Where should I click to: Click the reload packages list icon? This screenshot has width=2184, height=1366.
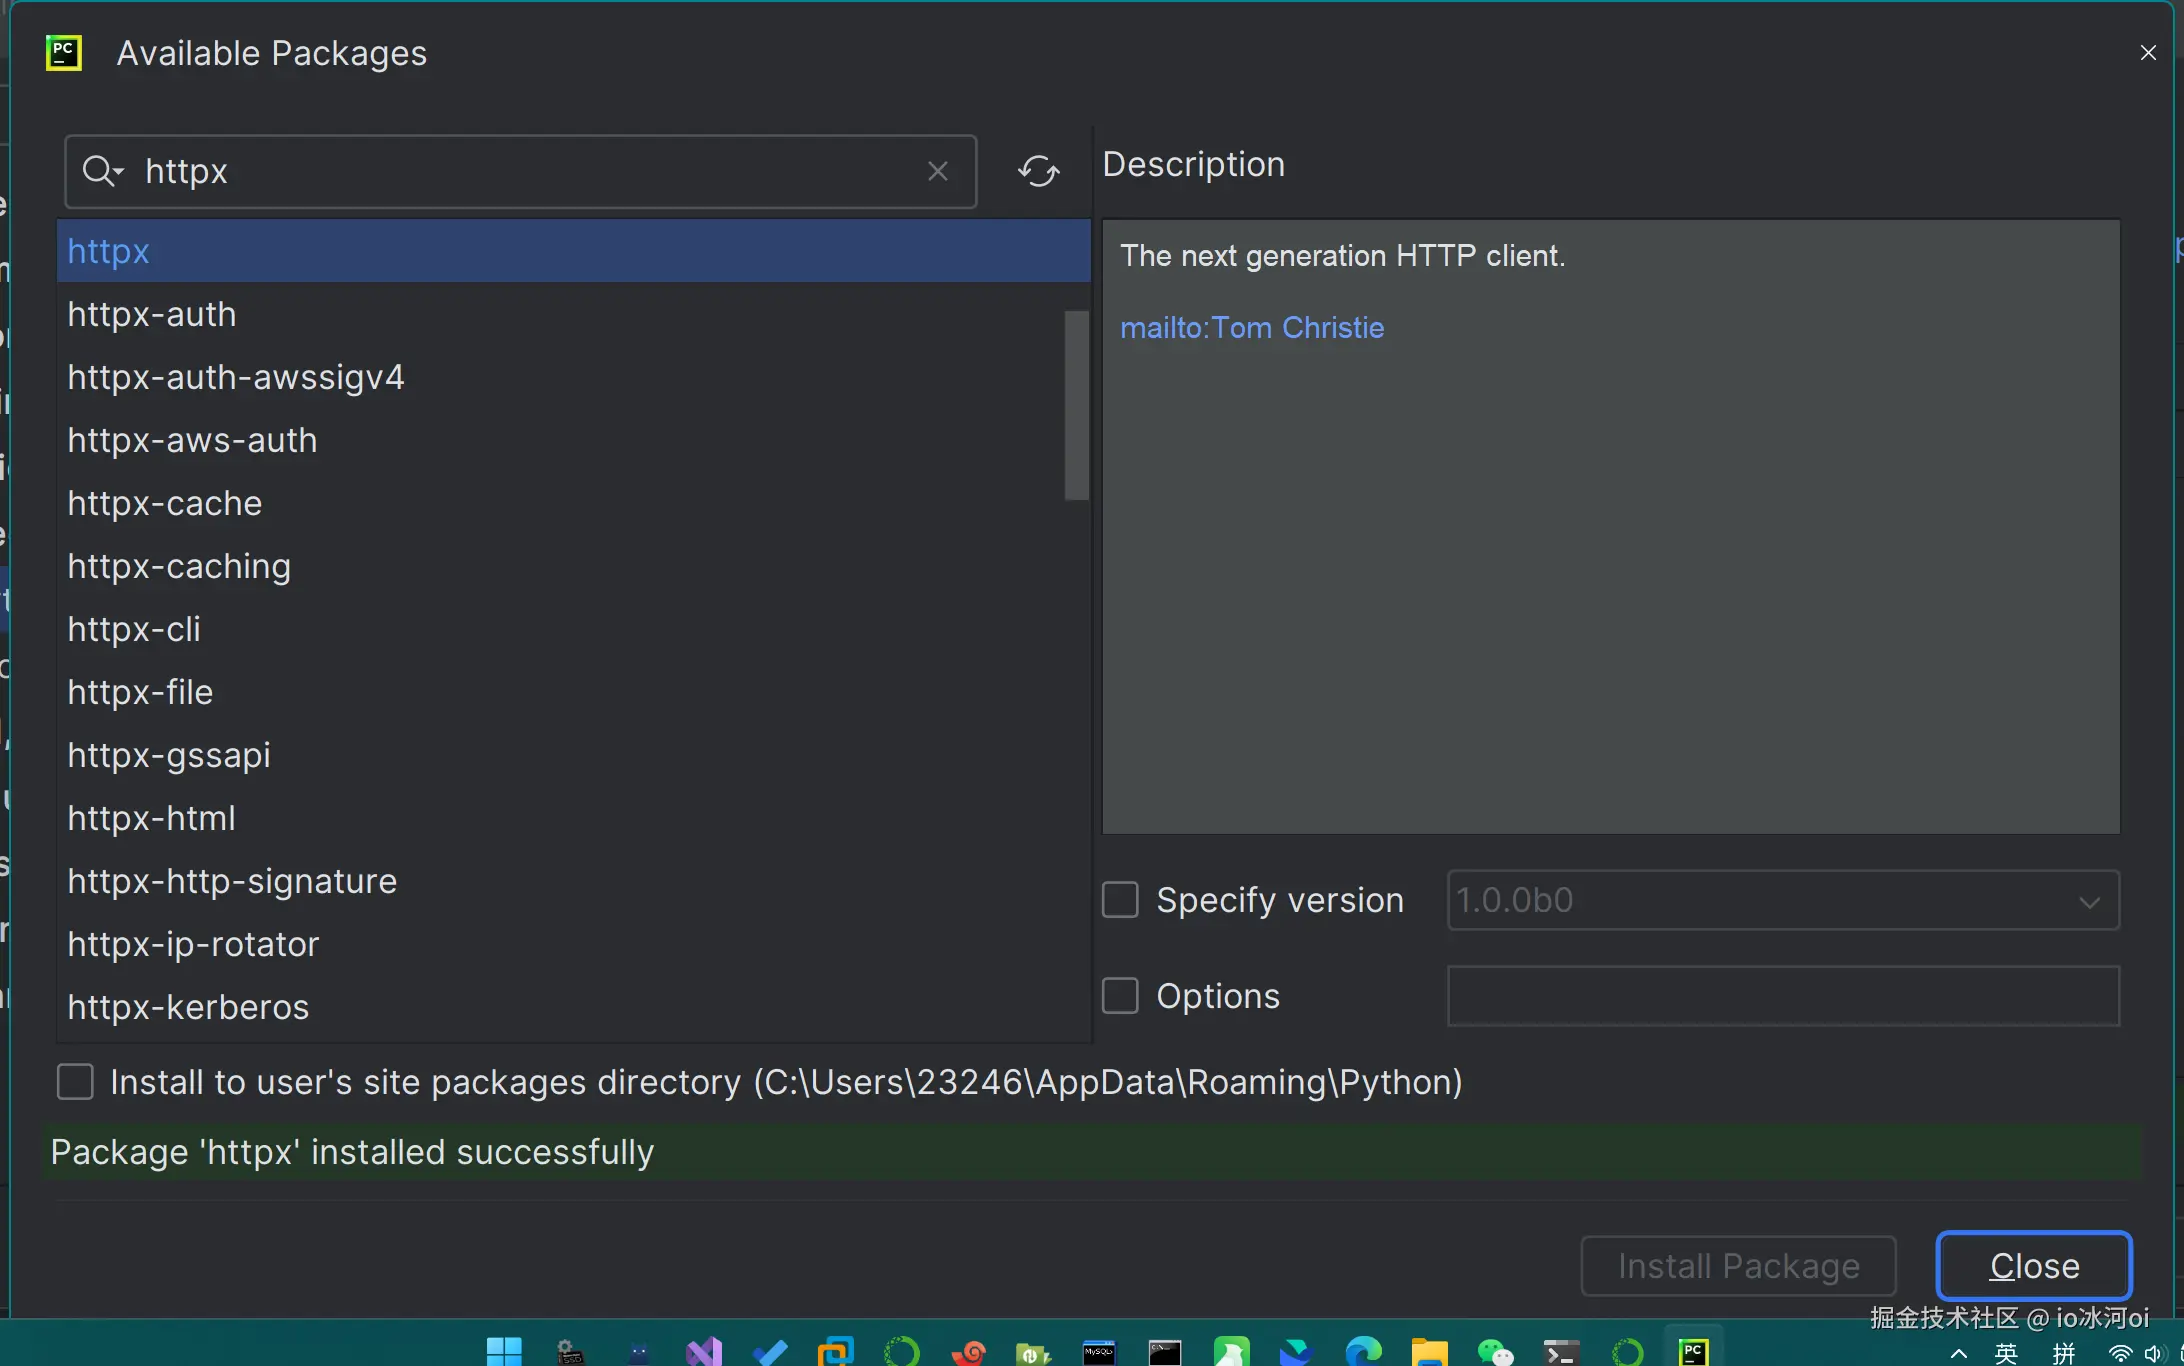[1039, 171]
